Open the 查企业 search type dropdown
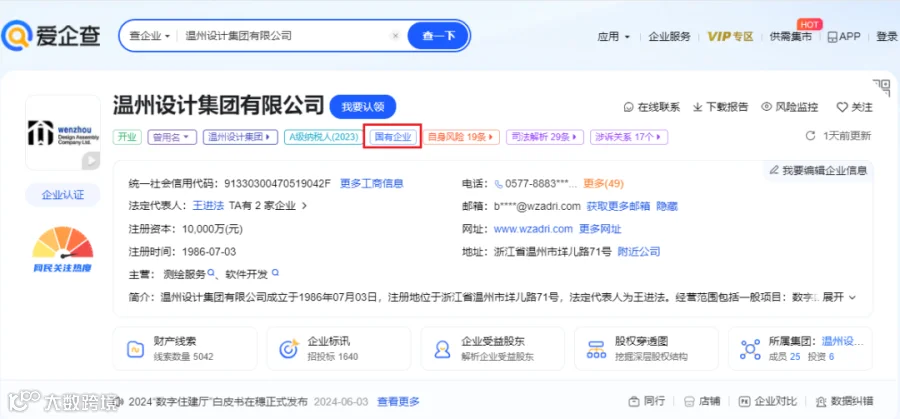The image size is (900, 419). pyautogui.click(x=149, y=36)
